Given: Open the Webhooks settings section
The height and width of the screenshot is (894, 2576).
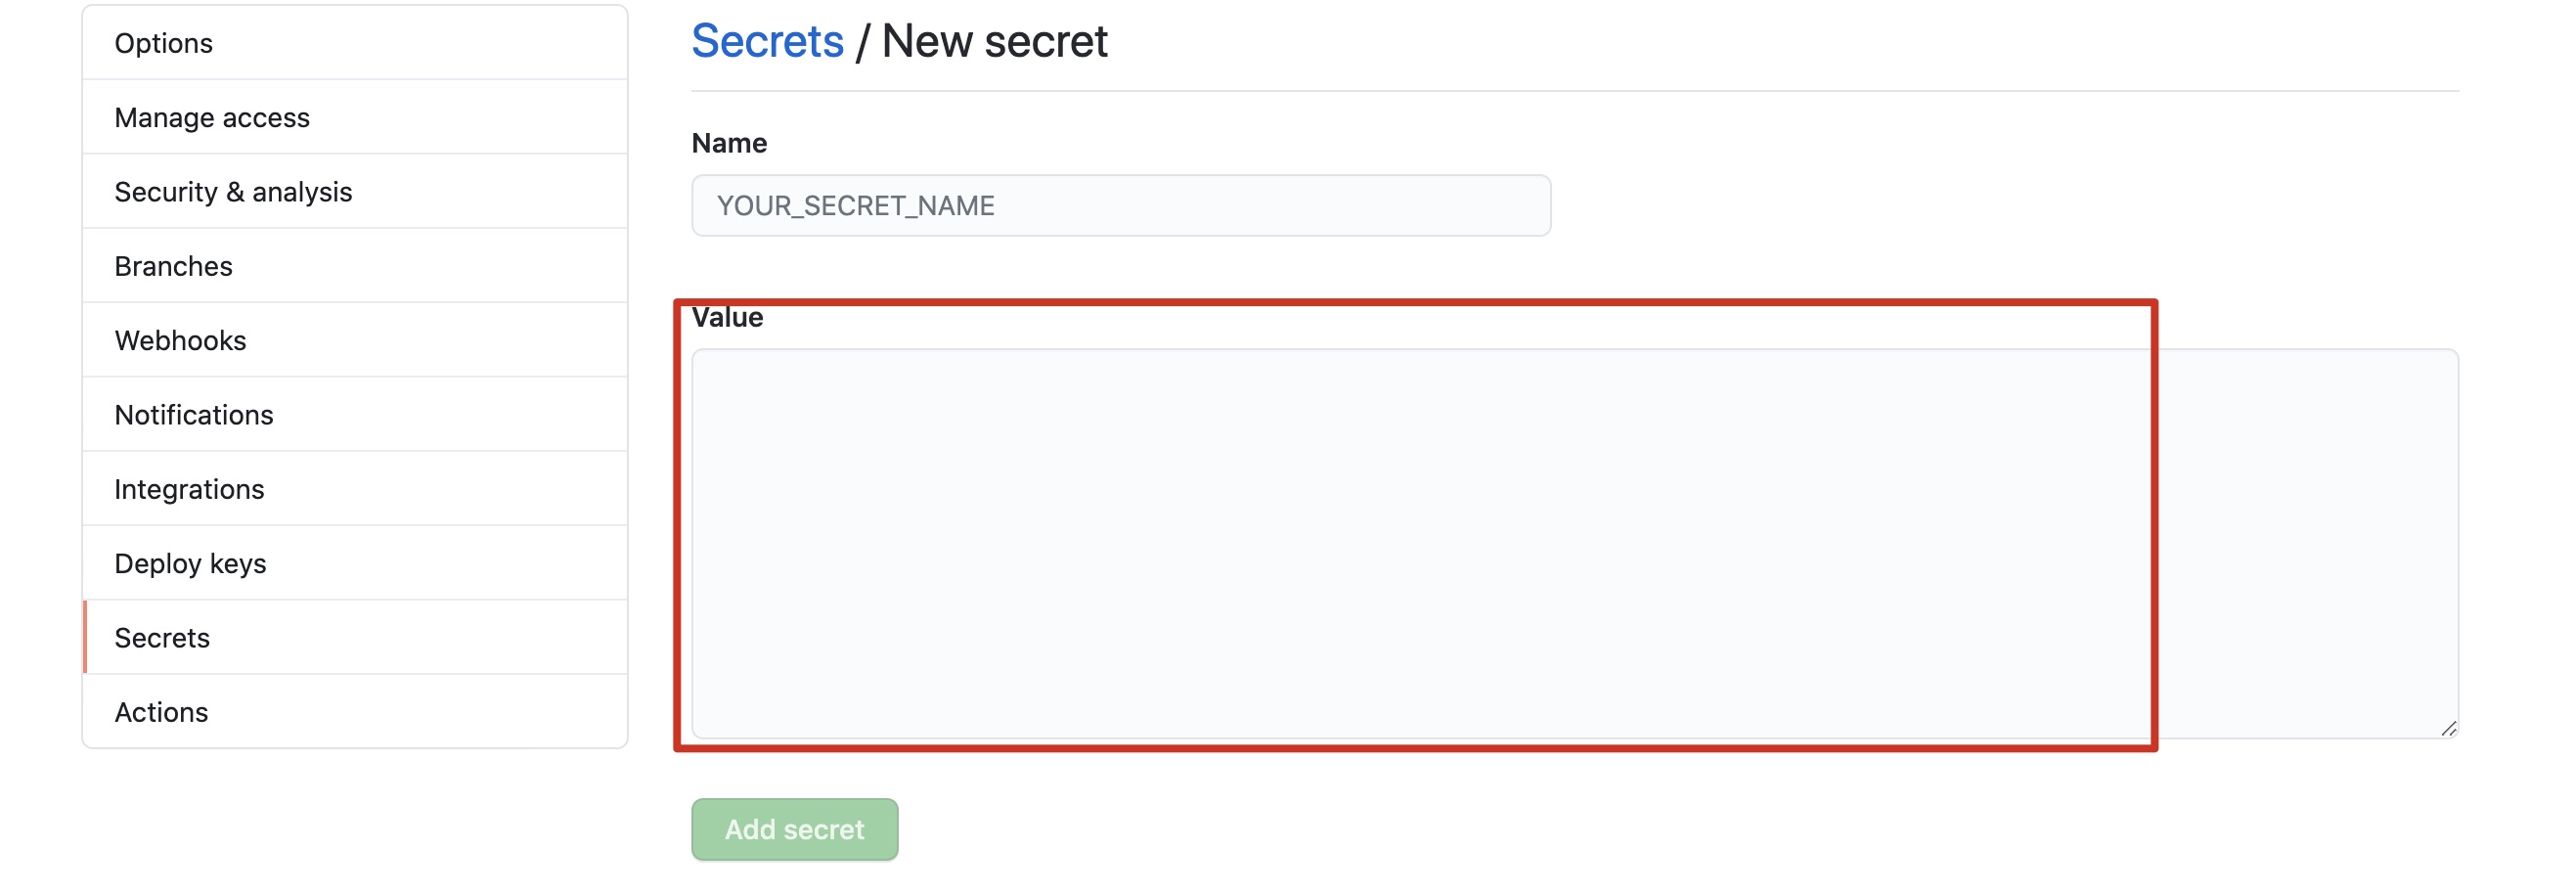Looking at the screenshot, I should (180, 340).
